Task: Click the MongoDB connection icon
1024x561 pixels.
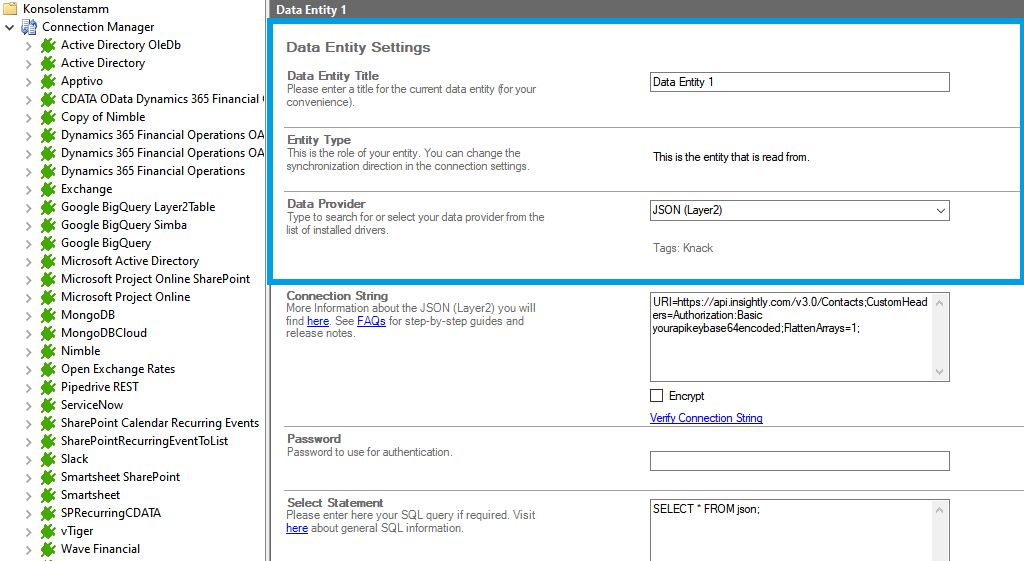Action: (x=48, y=315)
